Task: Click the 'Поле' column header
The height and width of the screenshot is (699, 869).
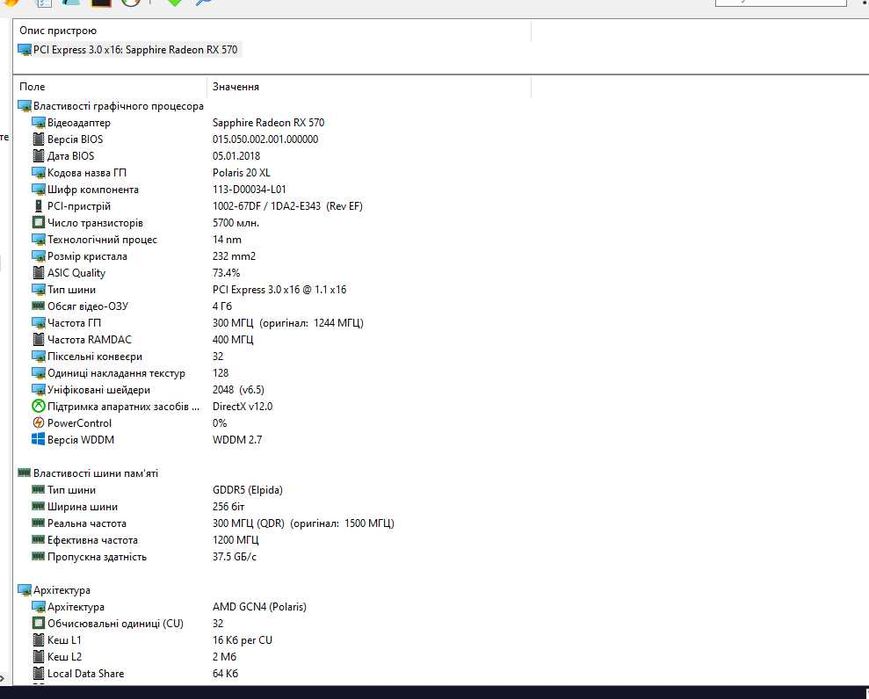Action: [32, 86]
